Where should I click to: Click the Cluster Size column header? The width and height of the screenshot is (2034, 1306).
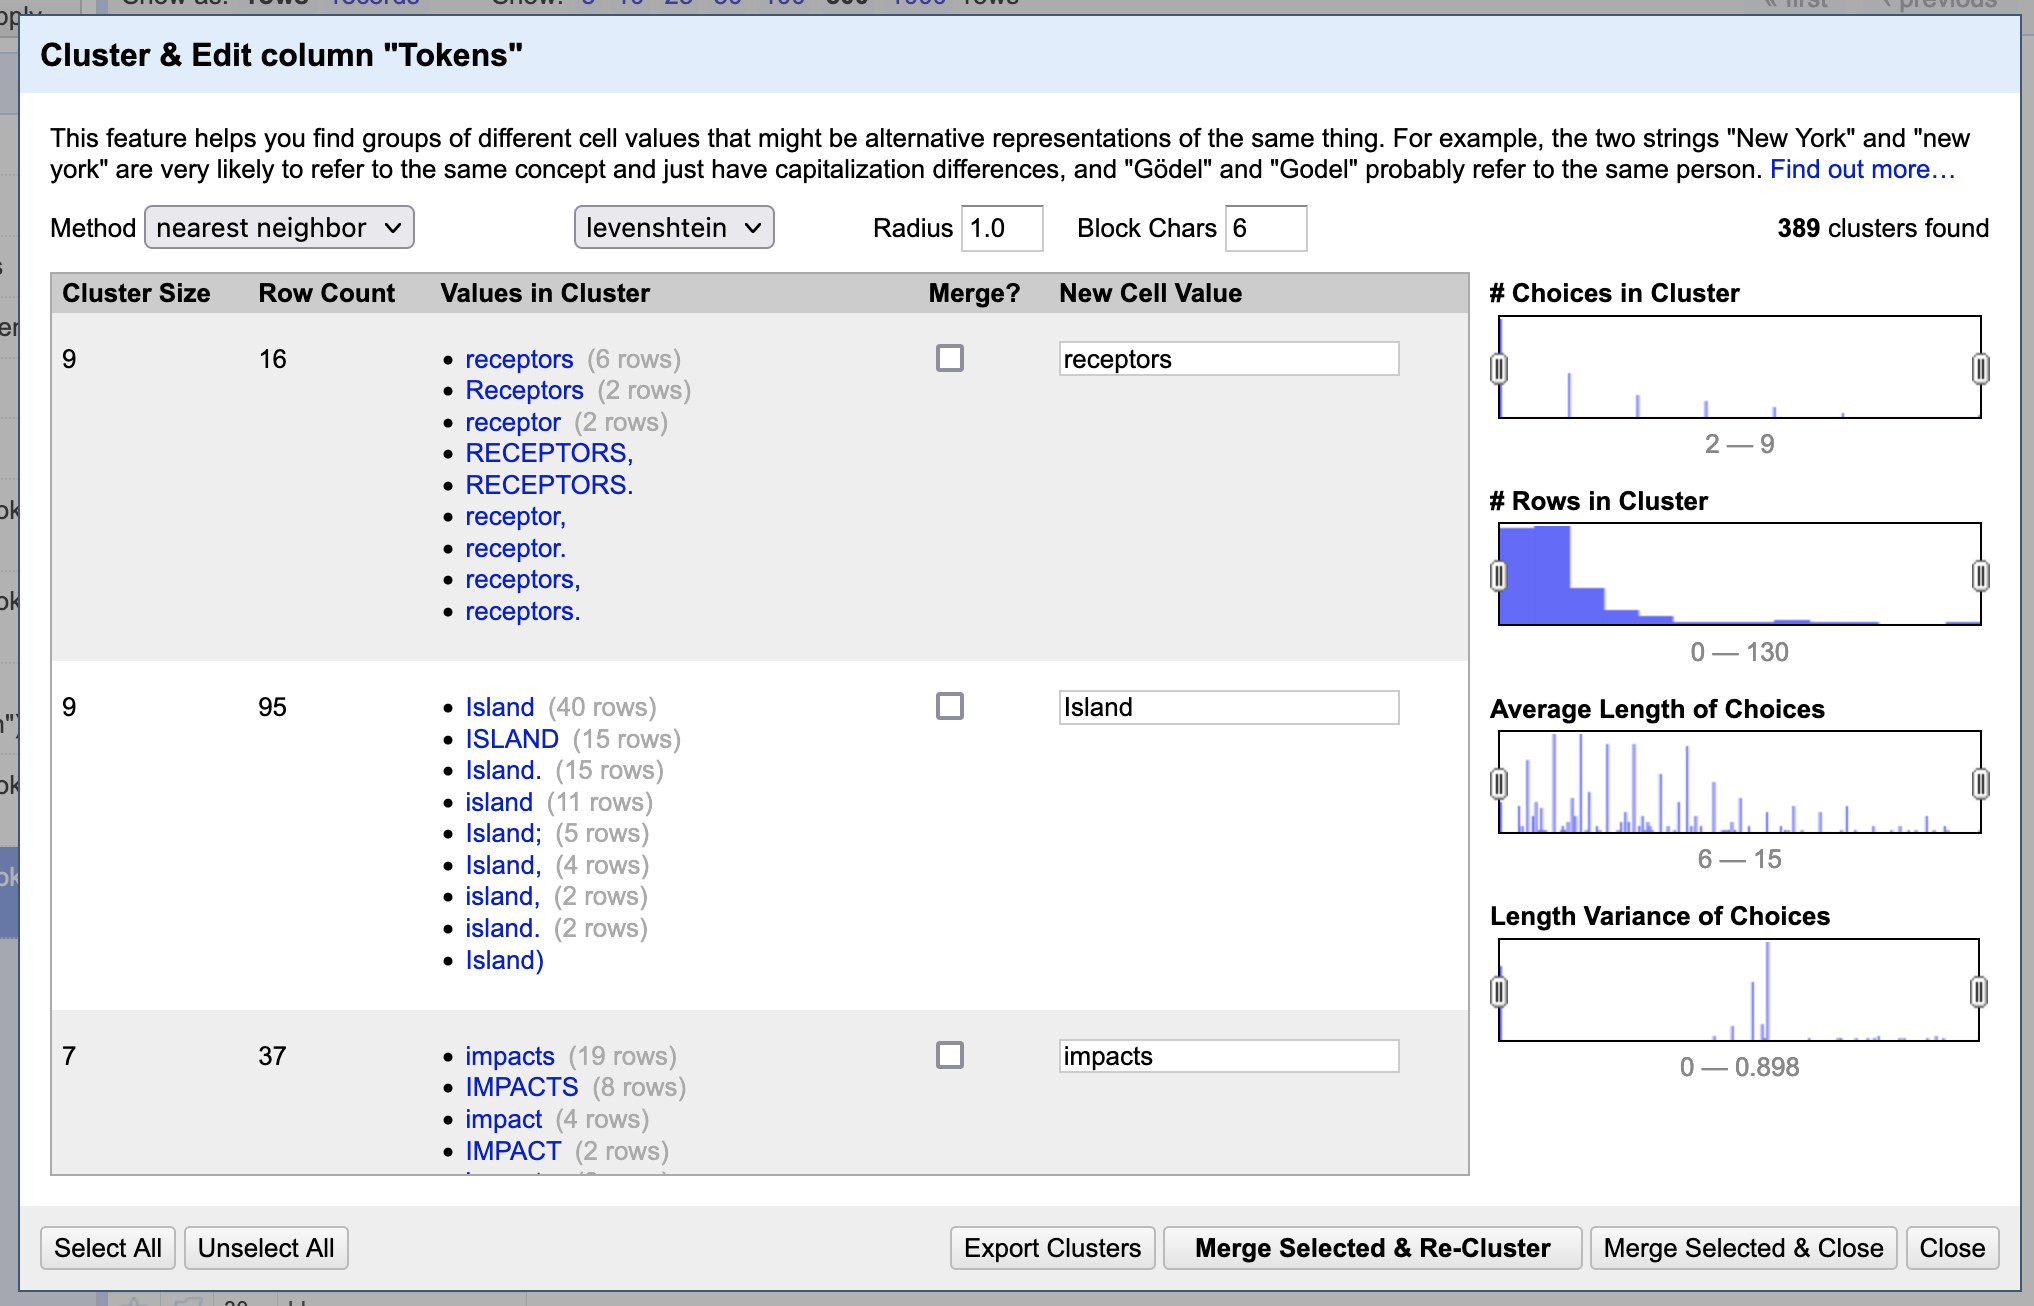pos(136,293)
